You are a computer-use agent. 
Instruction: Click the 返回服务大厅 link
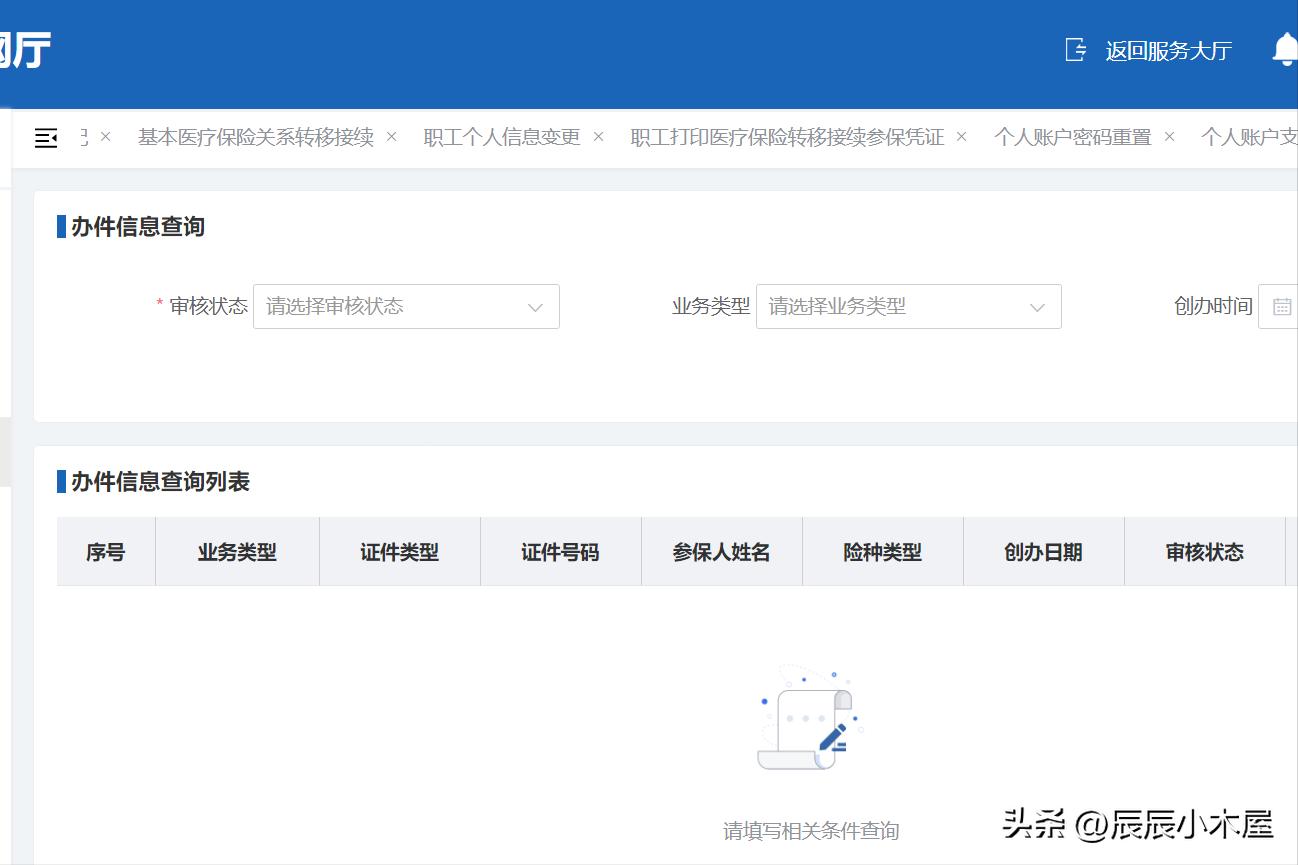(1168, 49)
